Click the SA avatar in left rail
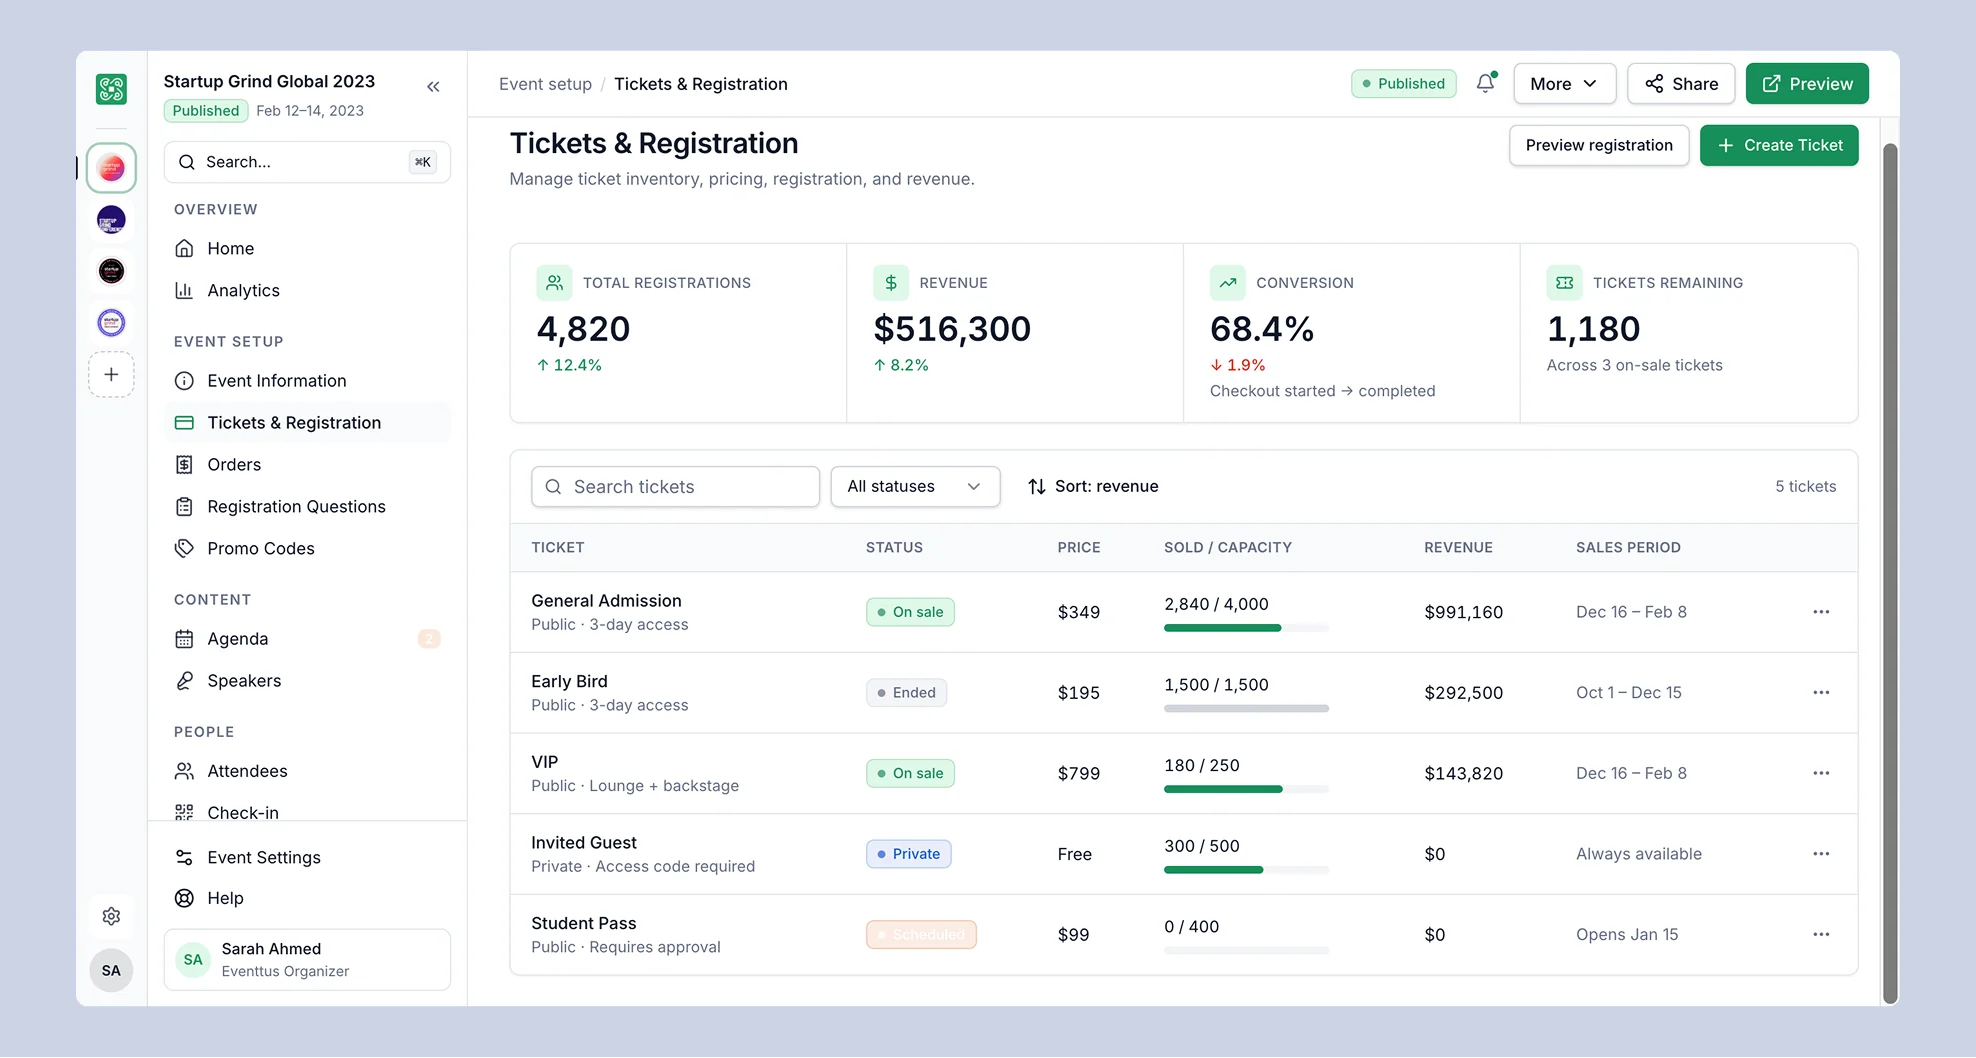 pos(111,970)
